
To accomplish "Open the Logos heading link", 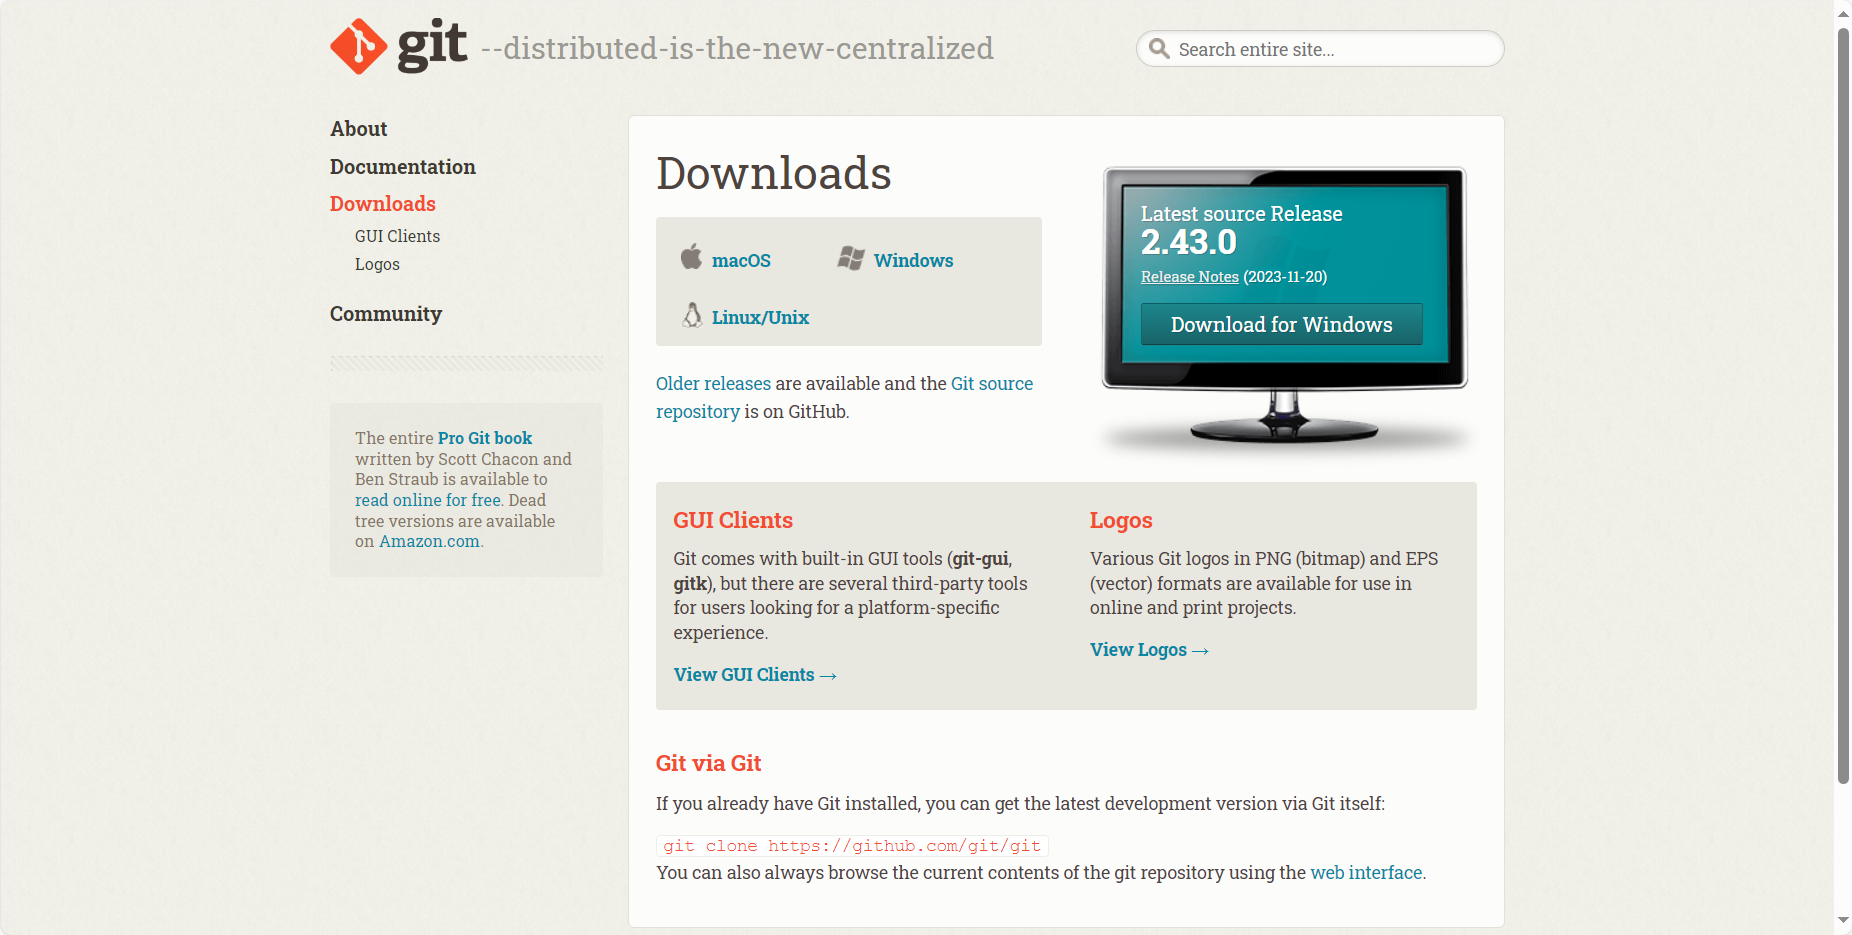I will [x=1121, y=520].
